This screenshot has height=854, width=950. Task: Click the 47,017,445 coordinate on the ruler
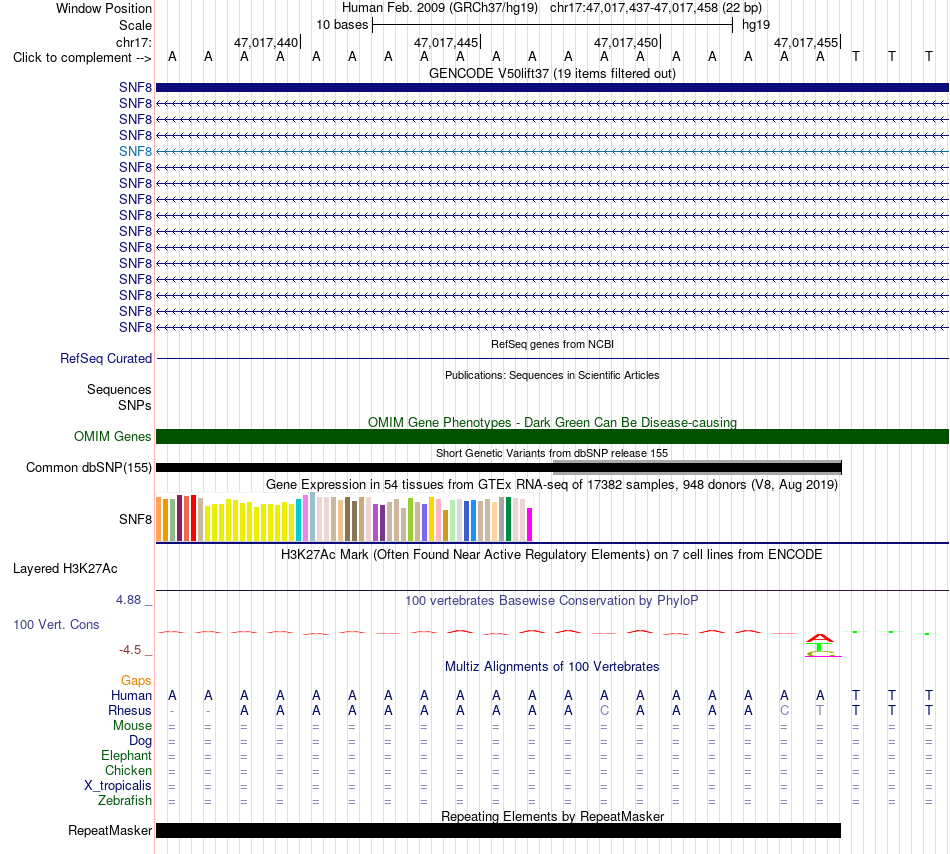click(x=446, y=42)
